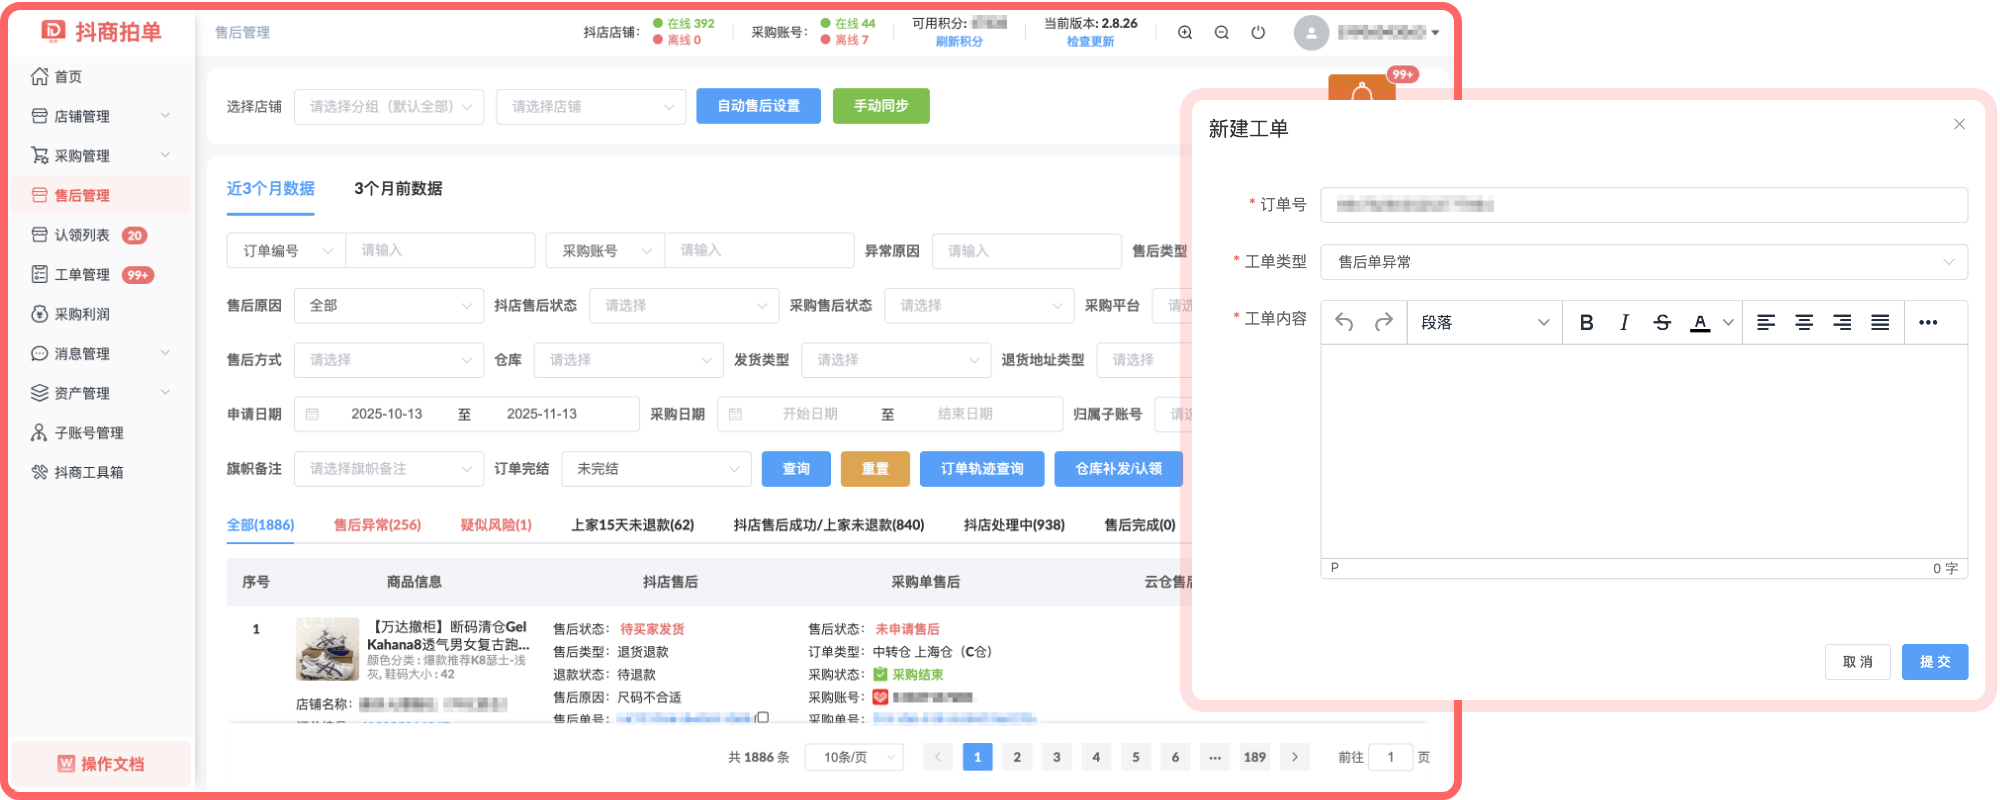Center align the work order text
This screenshot has height=800, width=2000.
[1804, 322]
